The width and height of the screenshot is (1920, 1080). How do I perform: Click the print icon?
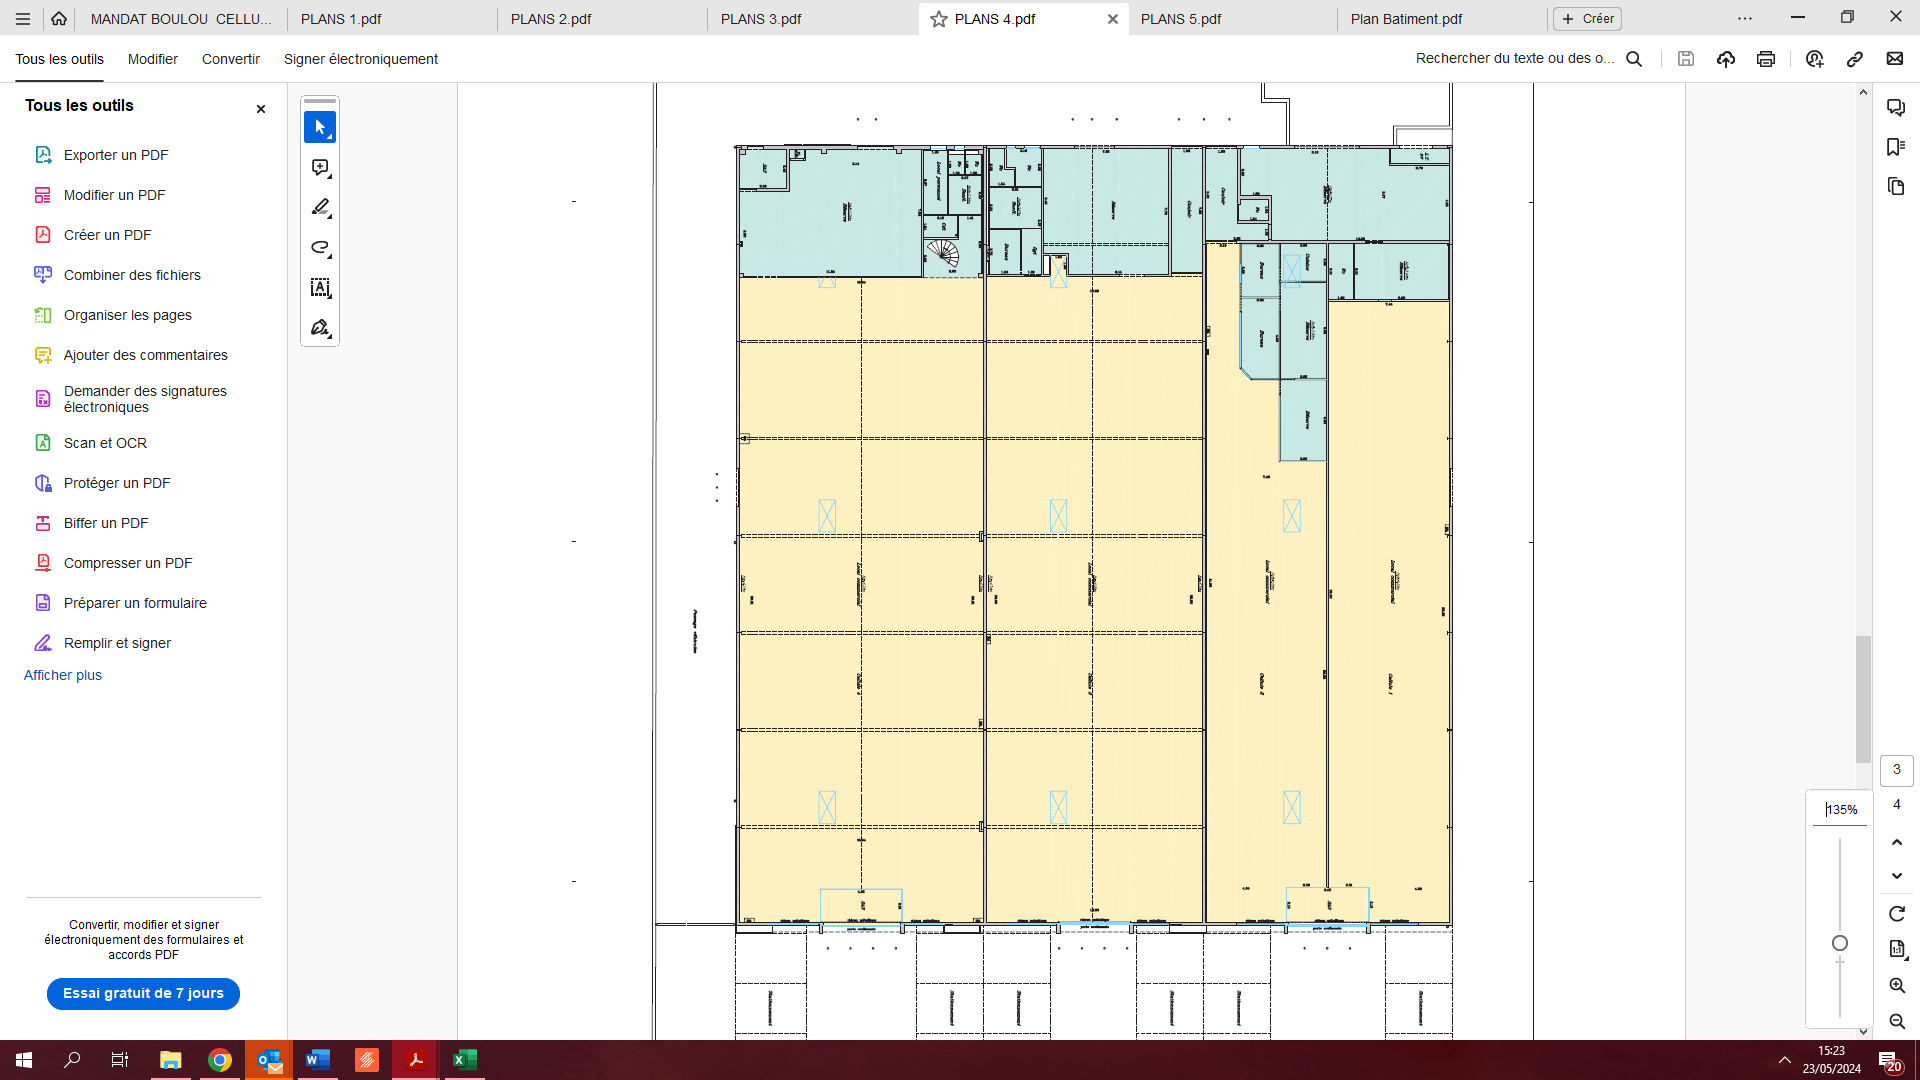coord(1766,59)
